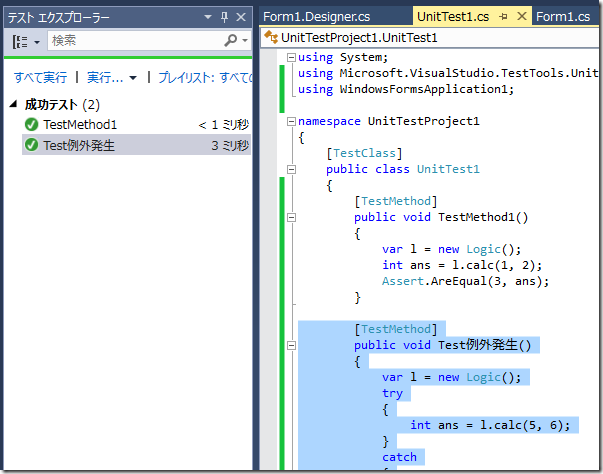Click the pass icon beside Test例外発生
The width and height of the screenshot is (603, 474).
click(32, 145)
